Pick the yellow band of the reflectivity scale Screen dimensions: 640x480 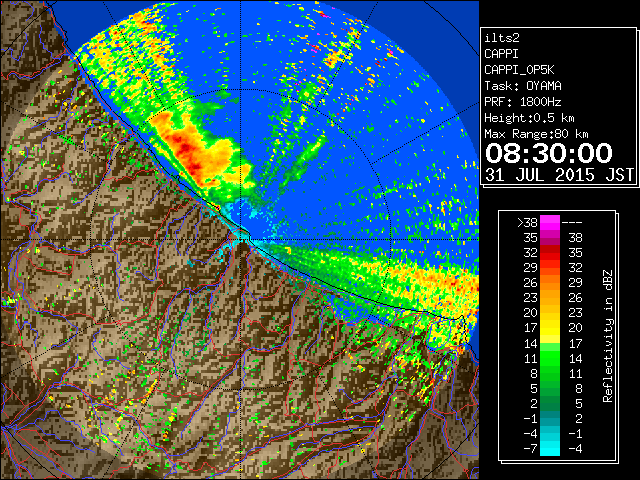pyautogui.click(x=550, y=328)
